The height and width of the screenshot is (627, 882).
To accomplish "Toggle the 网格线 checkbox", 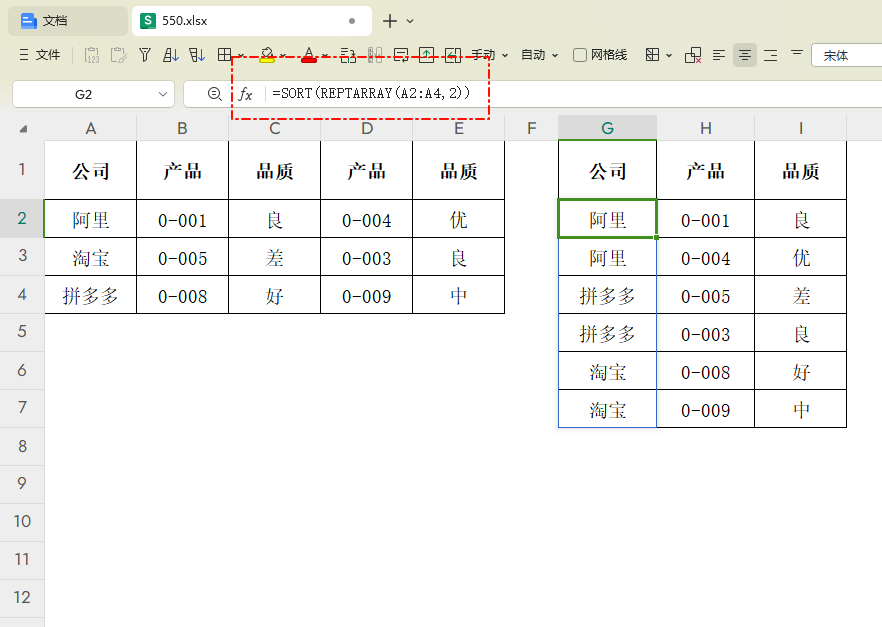I will (x=579, y=55).
